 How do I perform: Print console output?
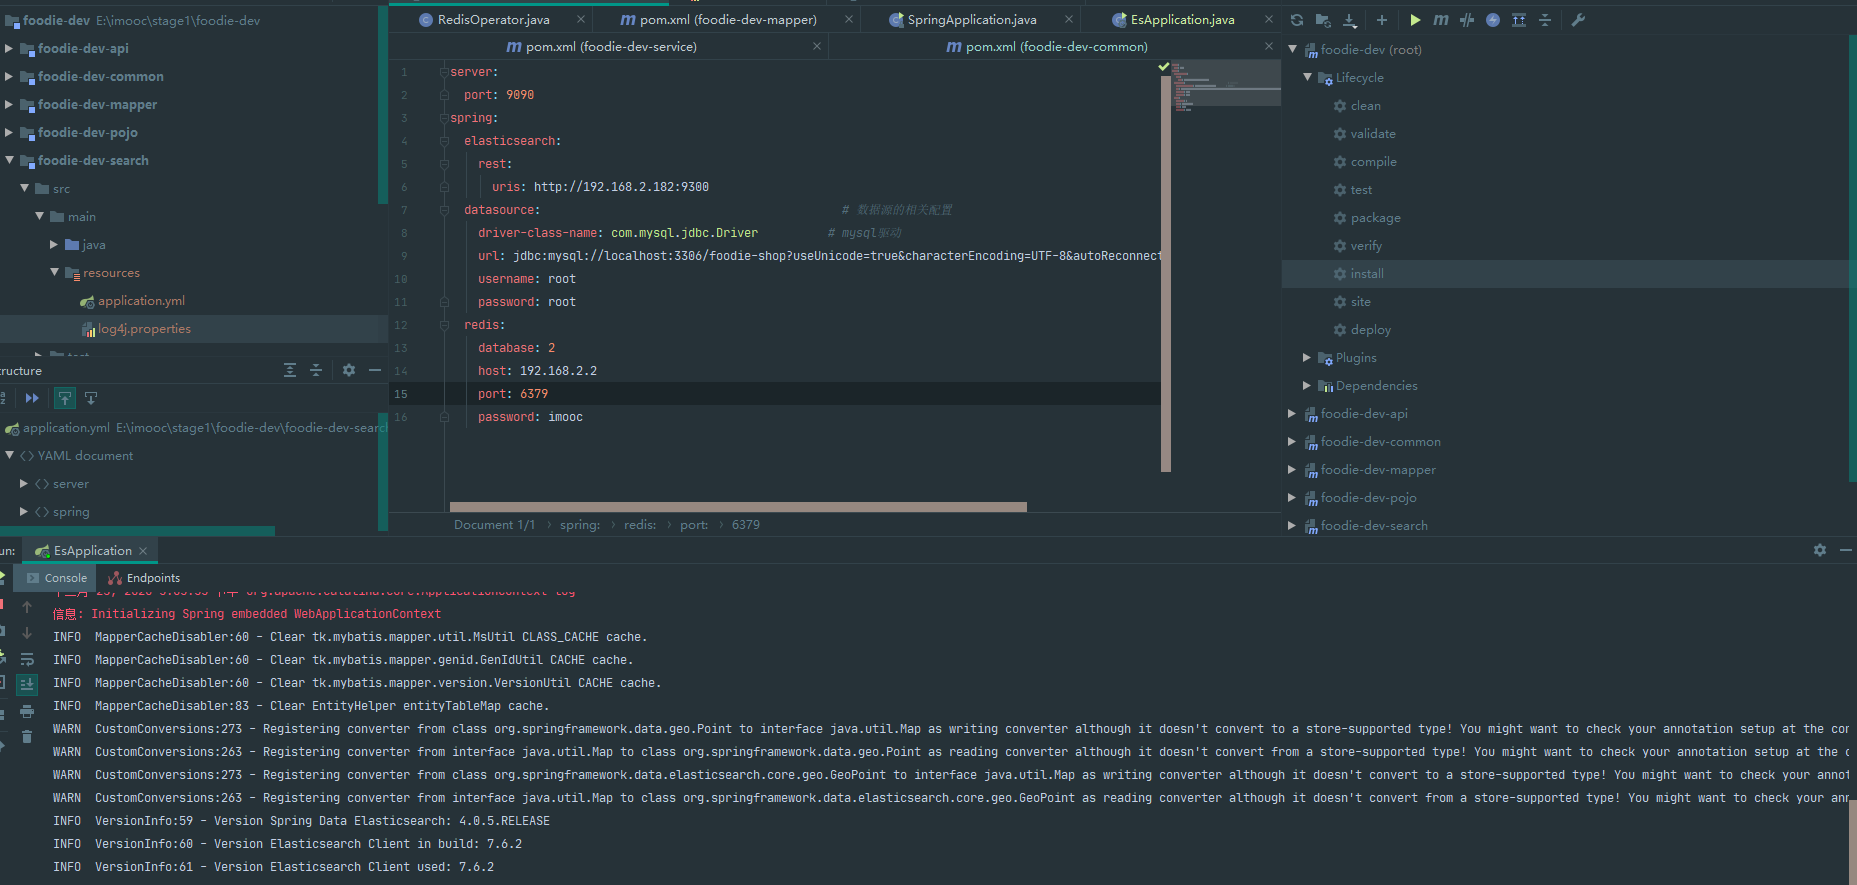coord(27,711)
